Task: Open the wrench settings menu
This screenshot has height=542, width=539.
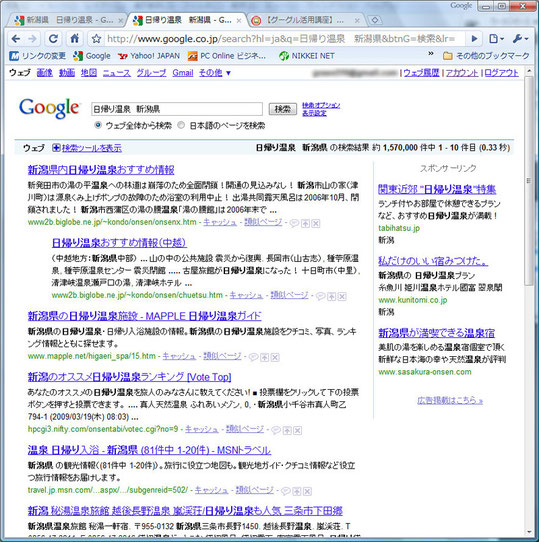Action: [x=520, y=39]
